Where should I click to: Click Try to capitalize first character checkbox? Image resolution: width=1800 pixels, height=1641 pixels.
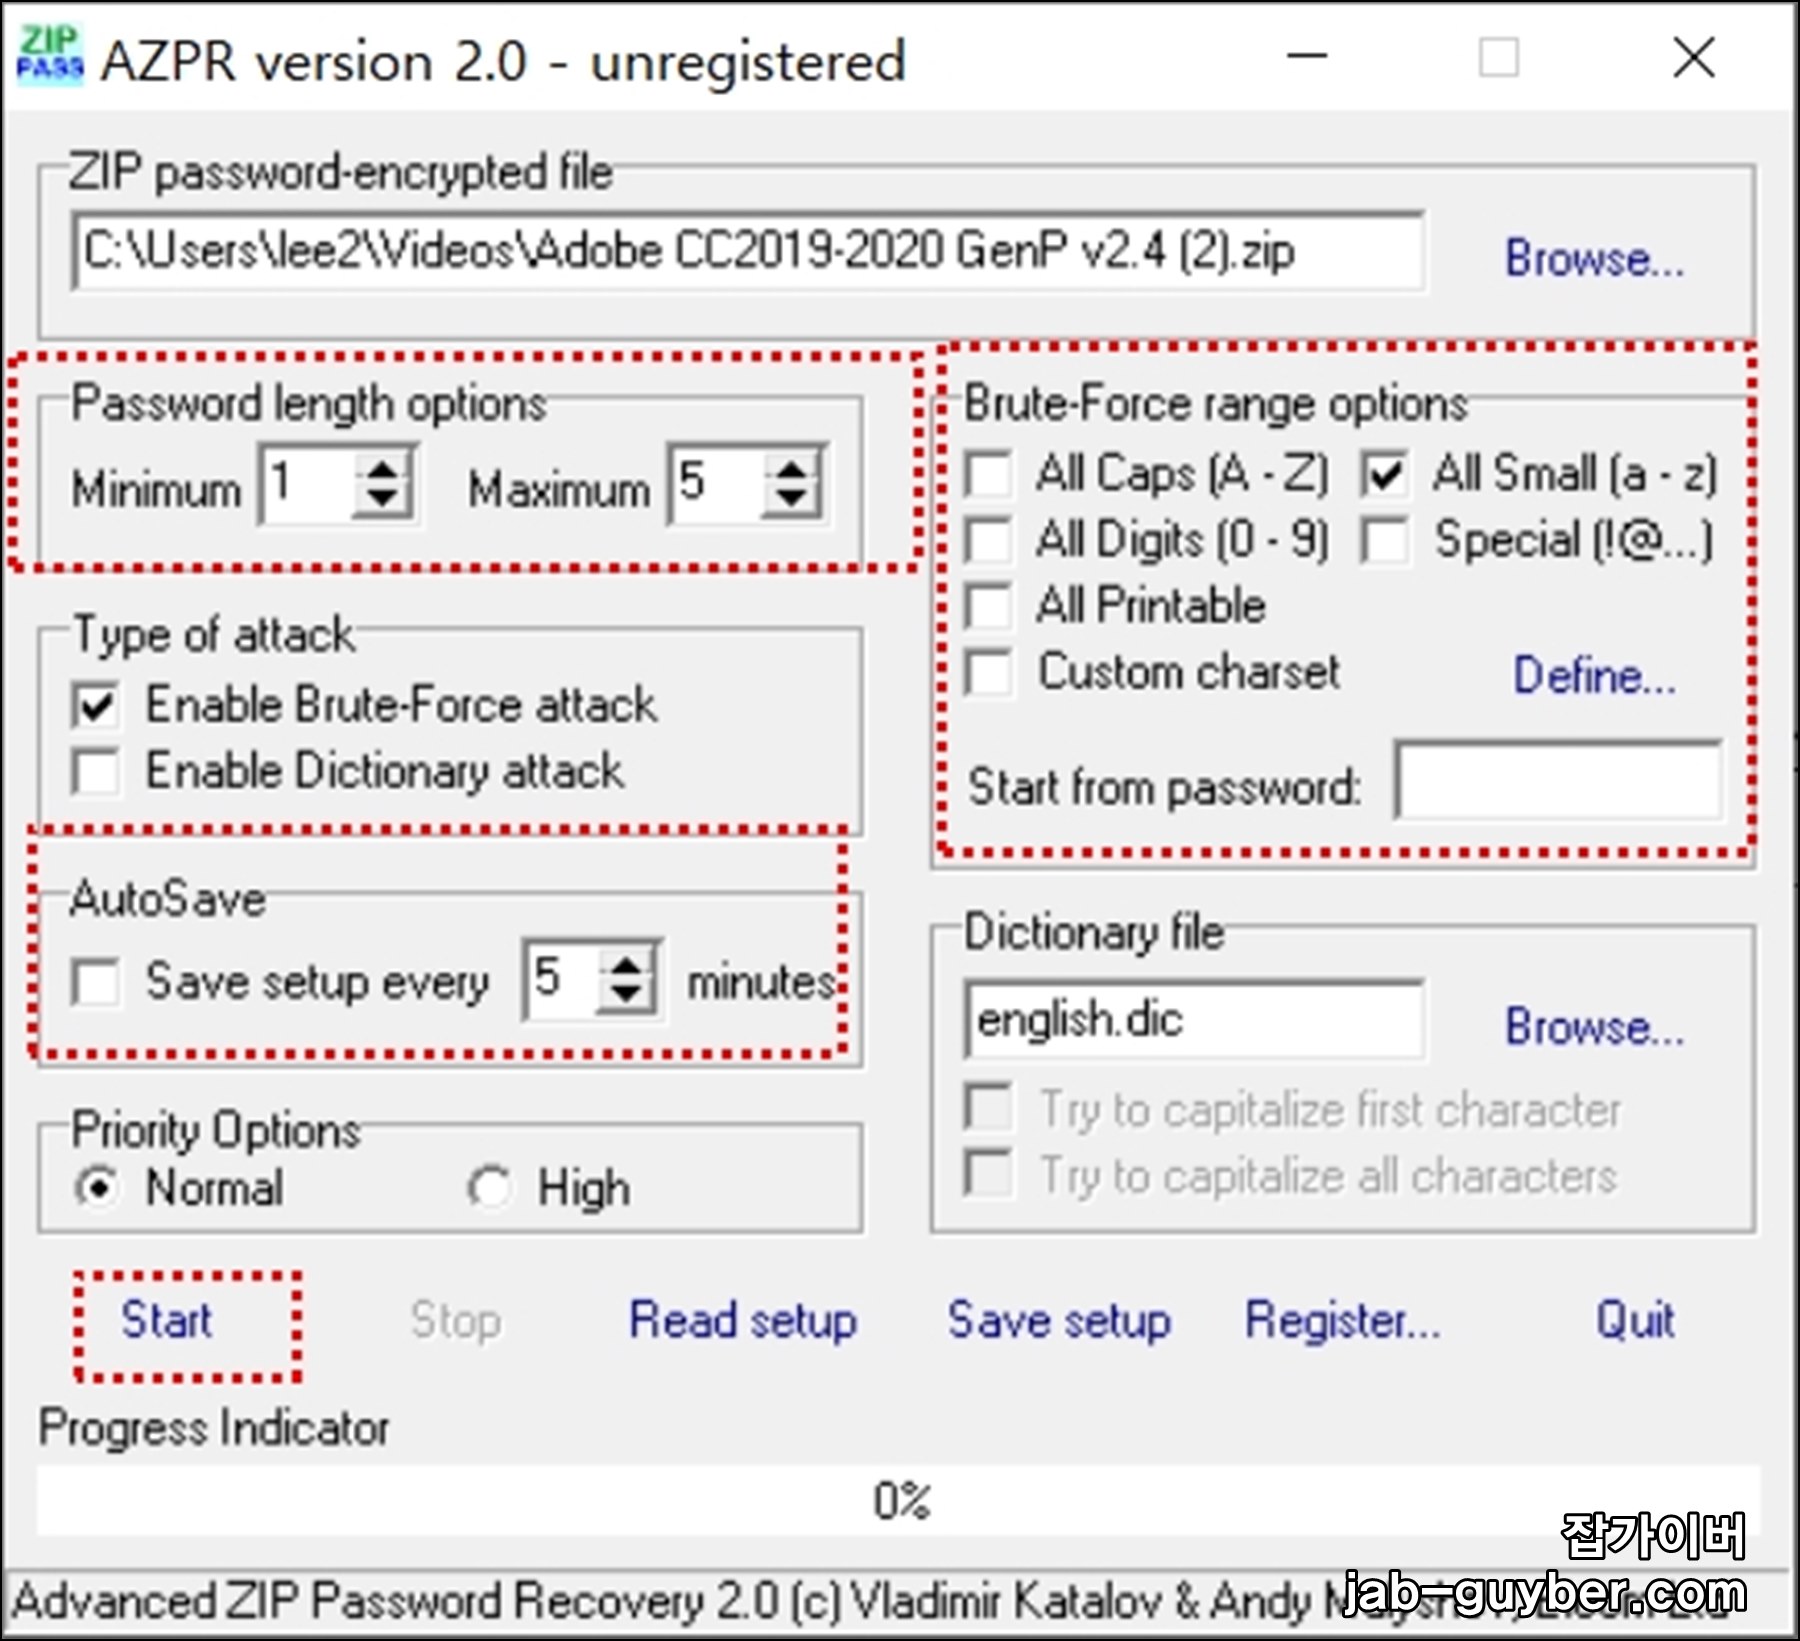[x=988, y=1108]
